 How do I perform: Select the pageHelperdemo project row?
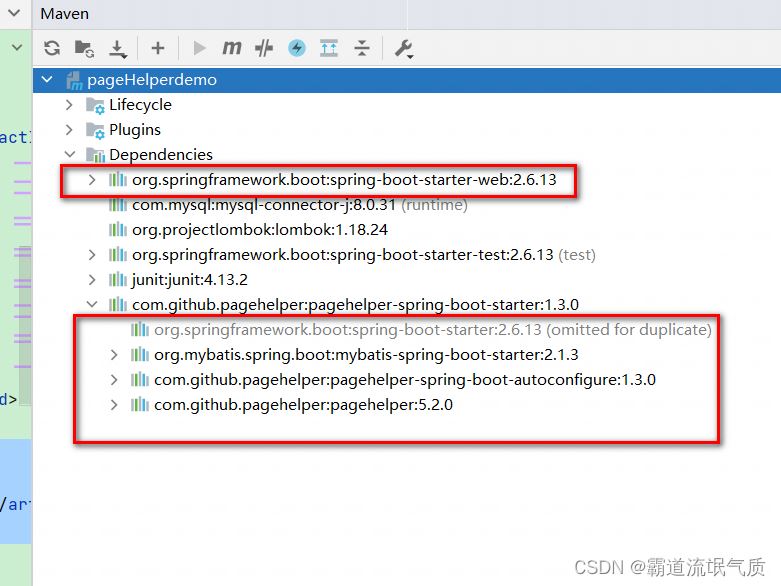click(406, 80)
